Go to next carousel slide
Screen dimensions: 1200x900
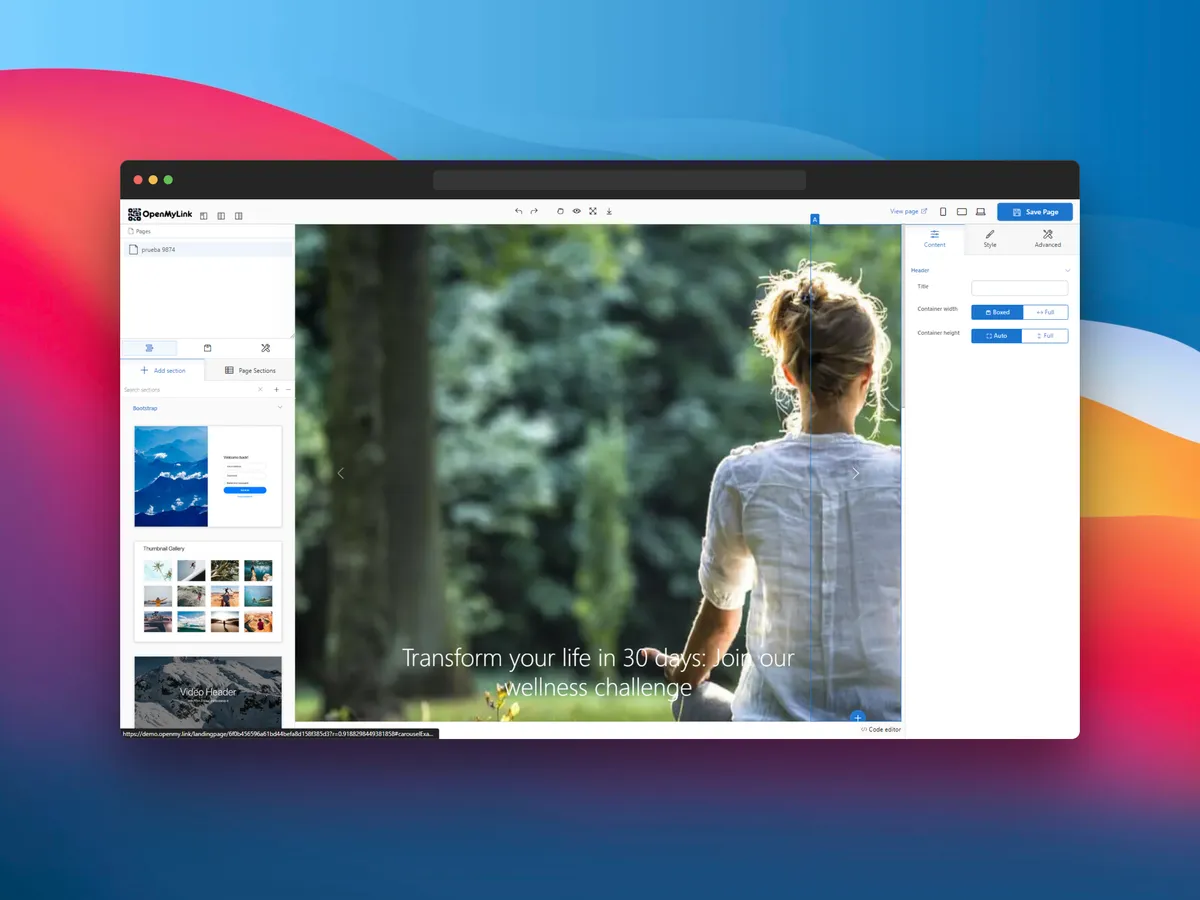click(x=855, y=473)
